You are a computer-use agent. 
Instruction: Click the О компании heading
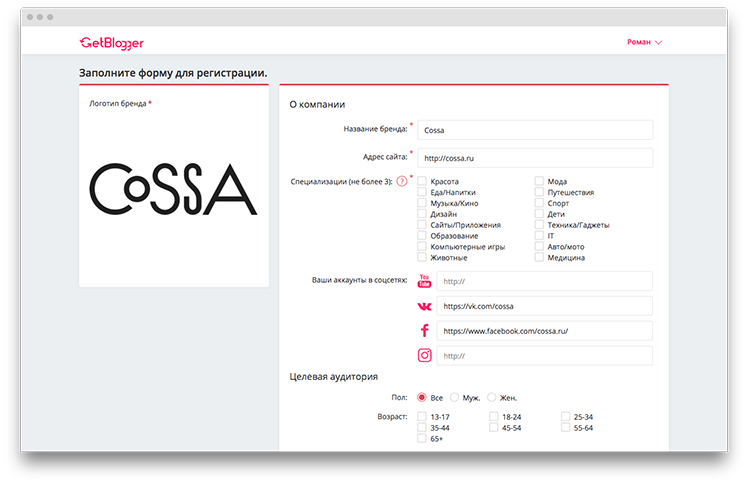point(317,104)
